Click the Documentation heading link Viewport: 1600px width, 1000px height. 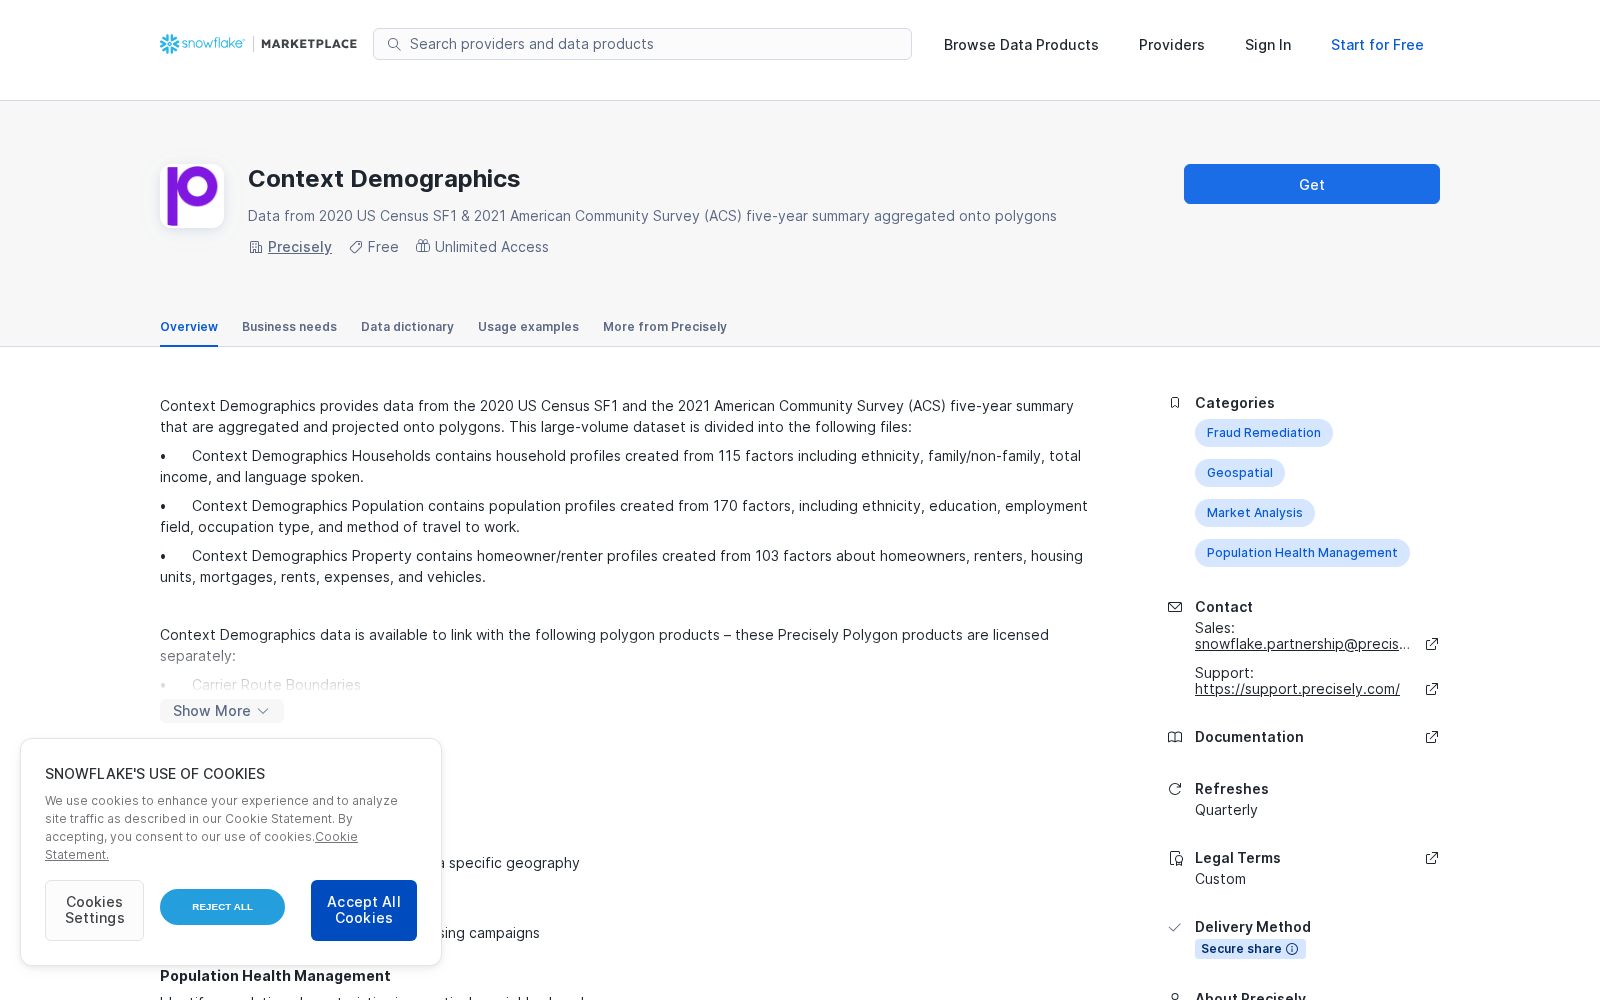(1249, 737)
